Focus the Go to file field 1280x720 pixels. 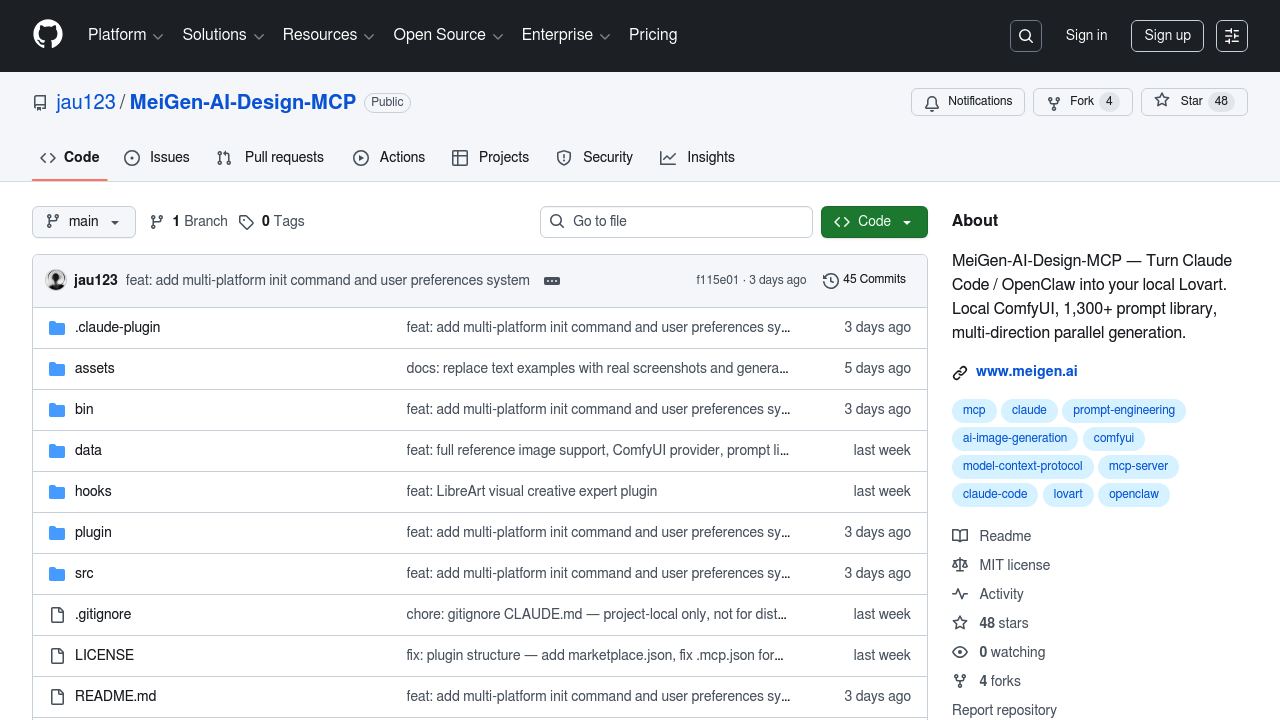tap(676, 222)
